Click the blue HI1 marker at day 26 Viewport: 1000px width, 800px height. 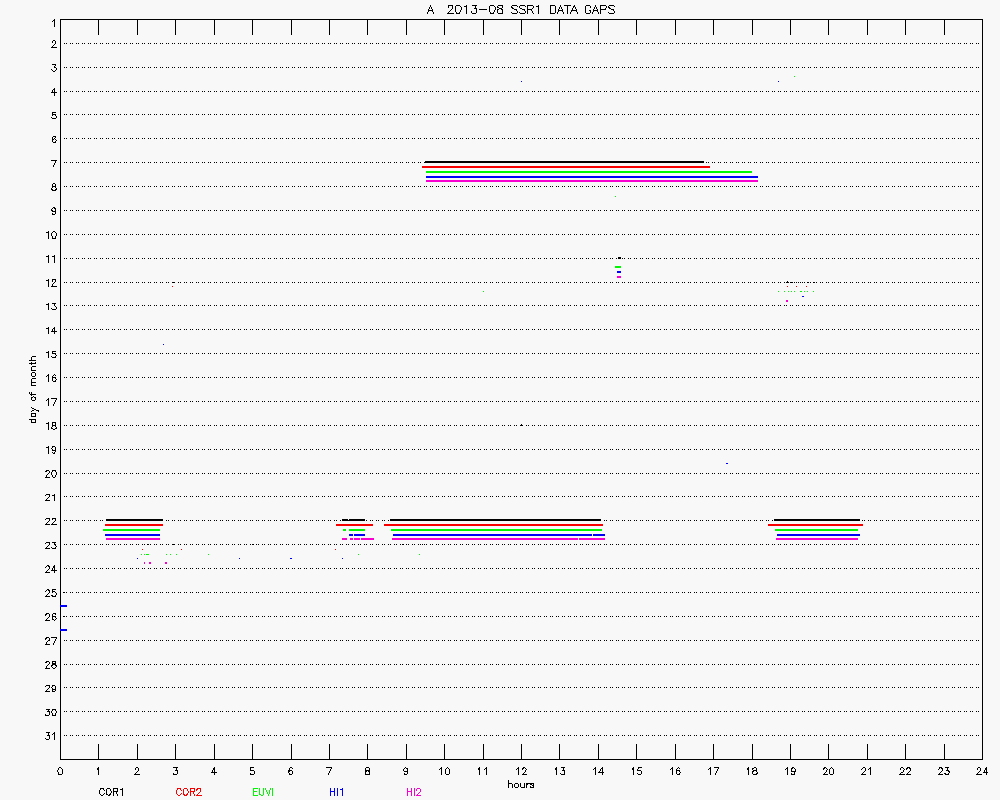click(63, 630)
